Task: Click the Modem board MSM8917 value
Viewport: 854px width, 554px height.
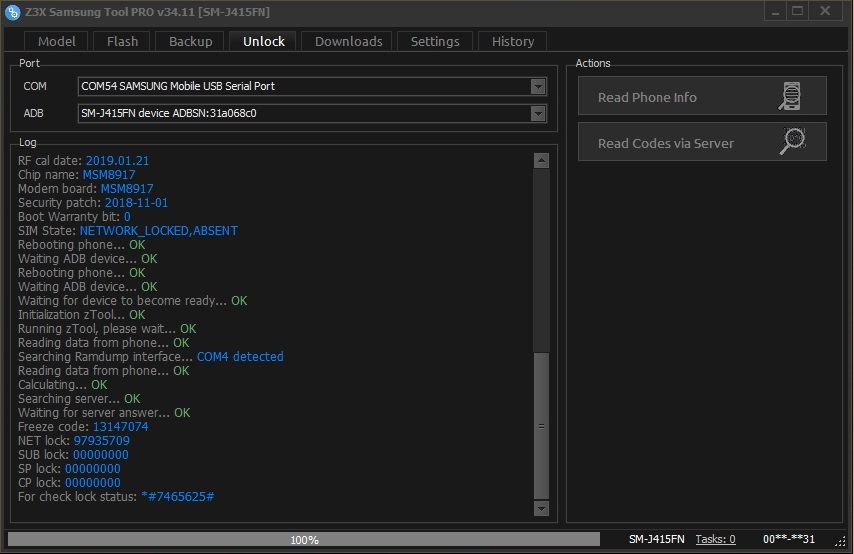Action: pos(127,188)
